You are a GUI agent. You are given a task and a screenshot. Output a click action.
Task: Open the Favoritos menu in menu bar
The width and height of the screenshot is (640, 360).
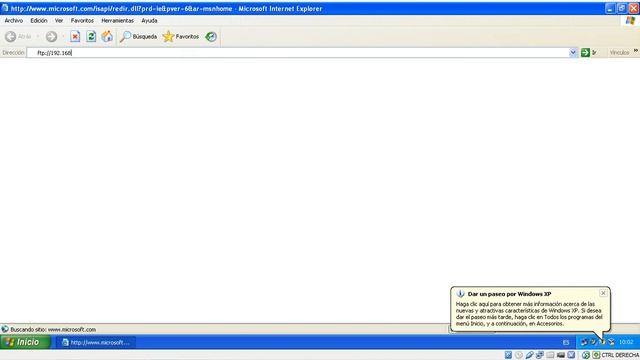82,20
